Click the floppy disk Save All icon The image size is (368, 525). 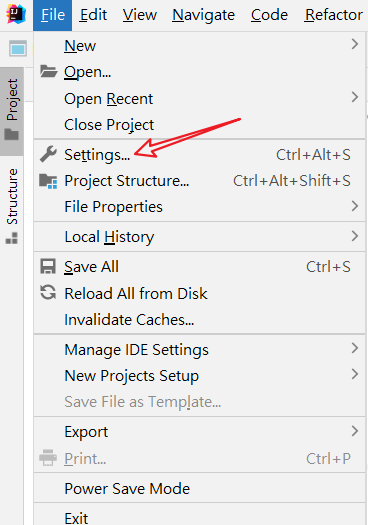click(48, 267)
